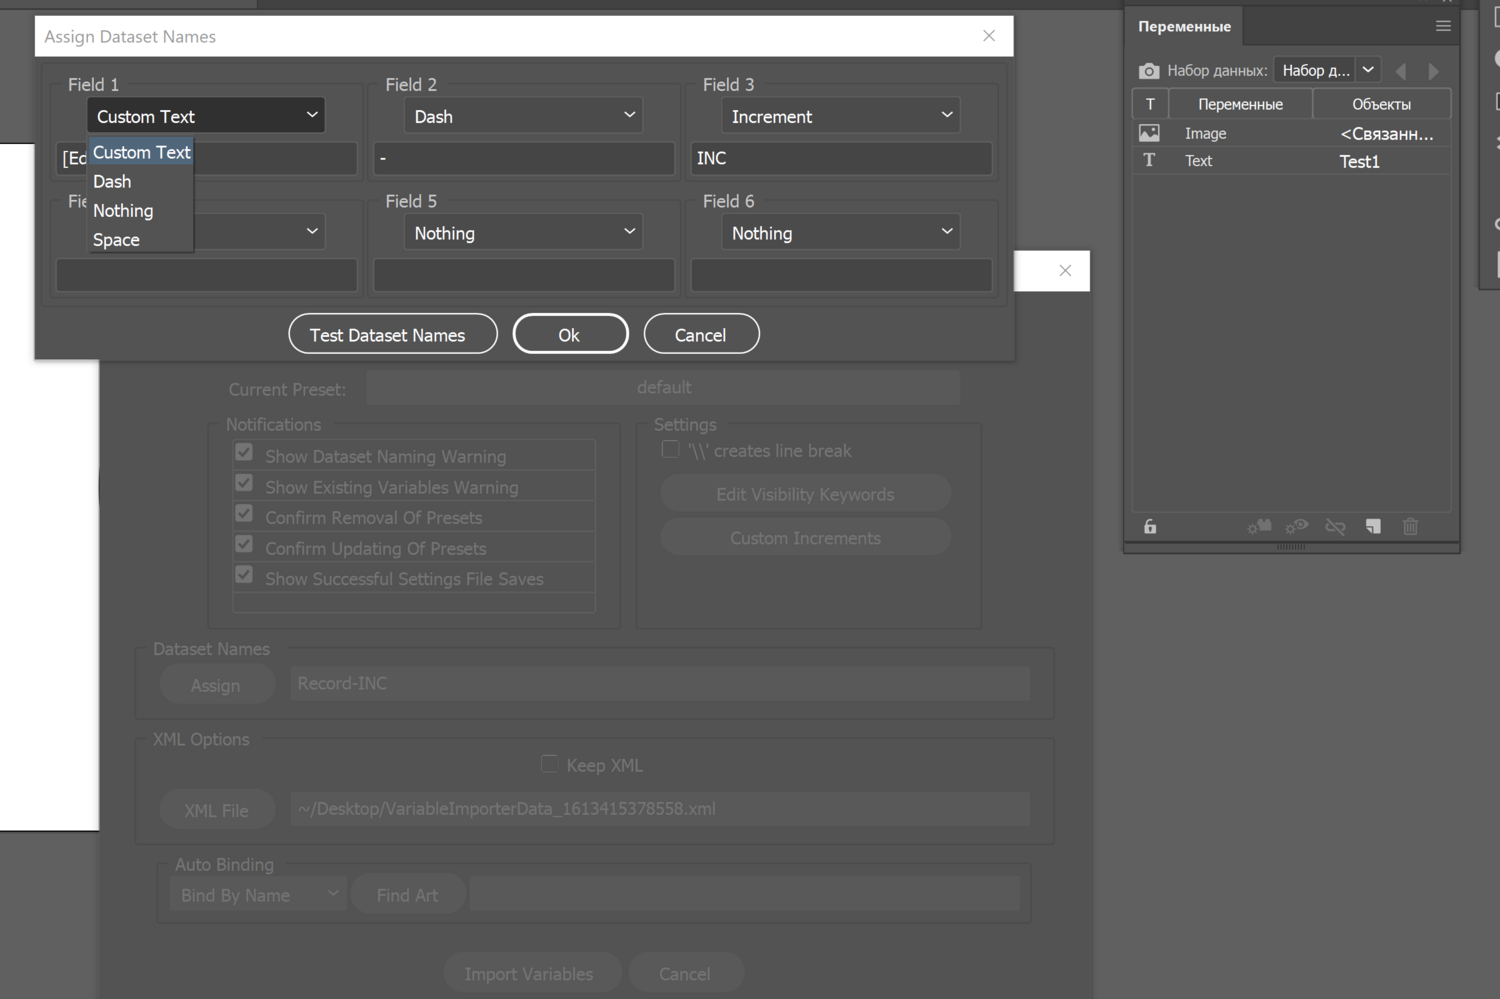Choose Space from the Field 1 list
The width and height of the screenshot is (1500, 999).
click(116, 240)
